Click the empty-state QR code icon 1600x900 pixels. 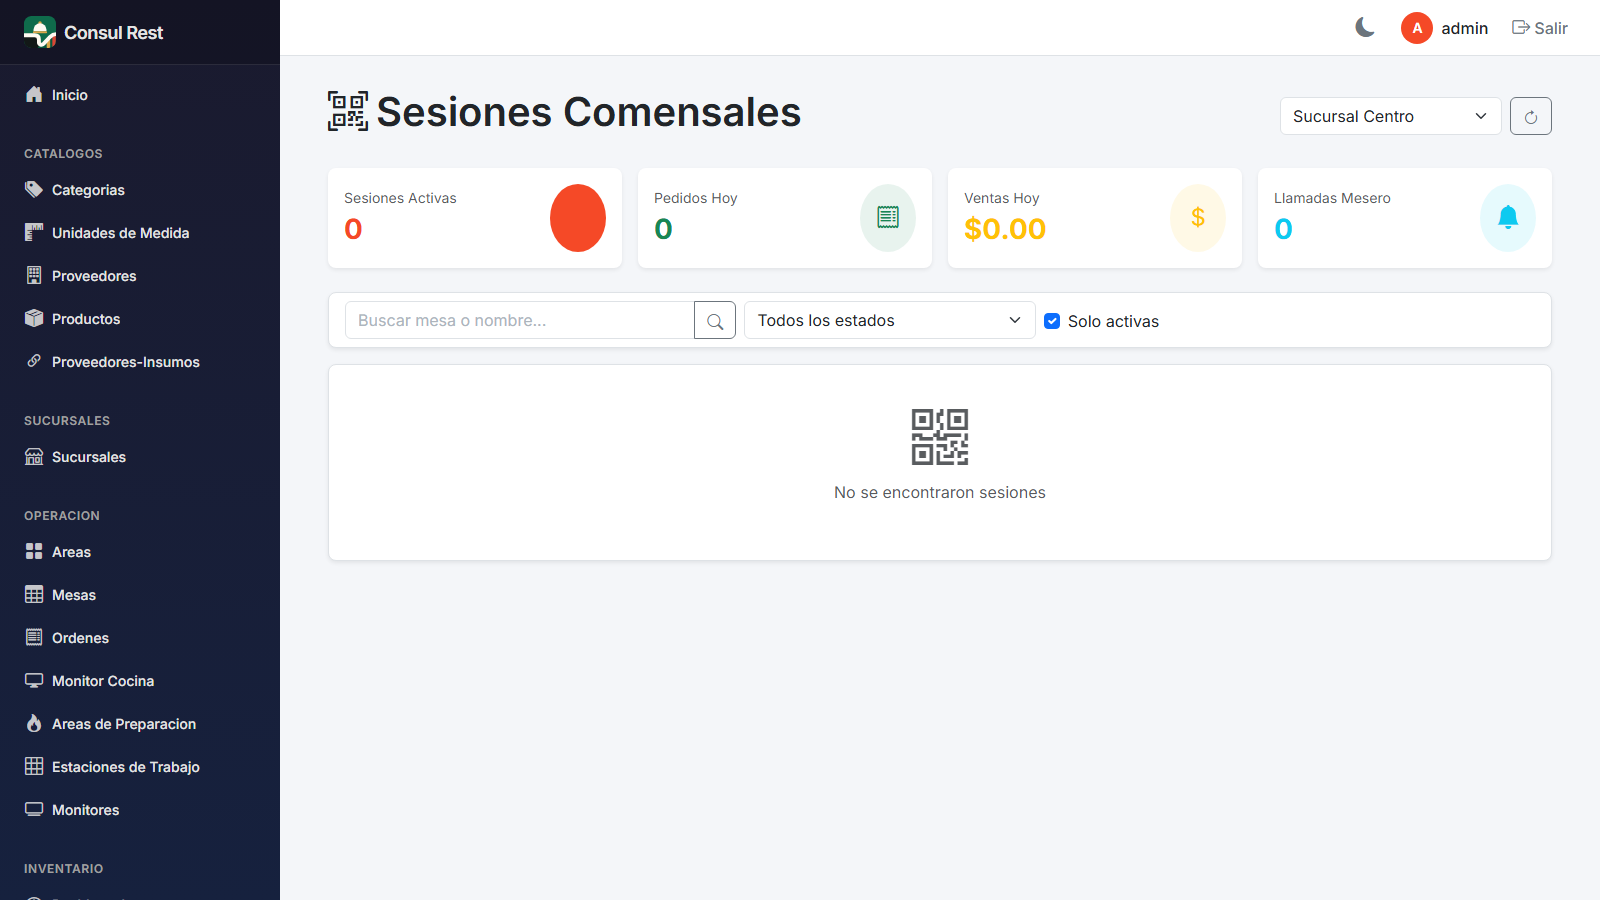[940, 437]
